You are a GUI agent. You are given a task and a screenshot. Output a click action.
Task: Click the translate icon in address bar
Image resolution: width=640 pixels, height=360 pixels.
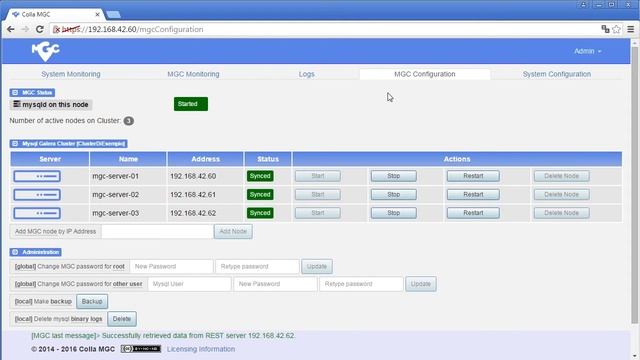pos(605,29)
